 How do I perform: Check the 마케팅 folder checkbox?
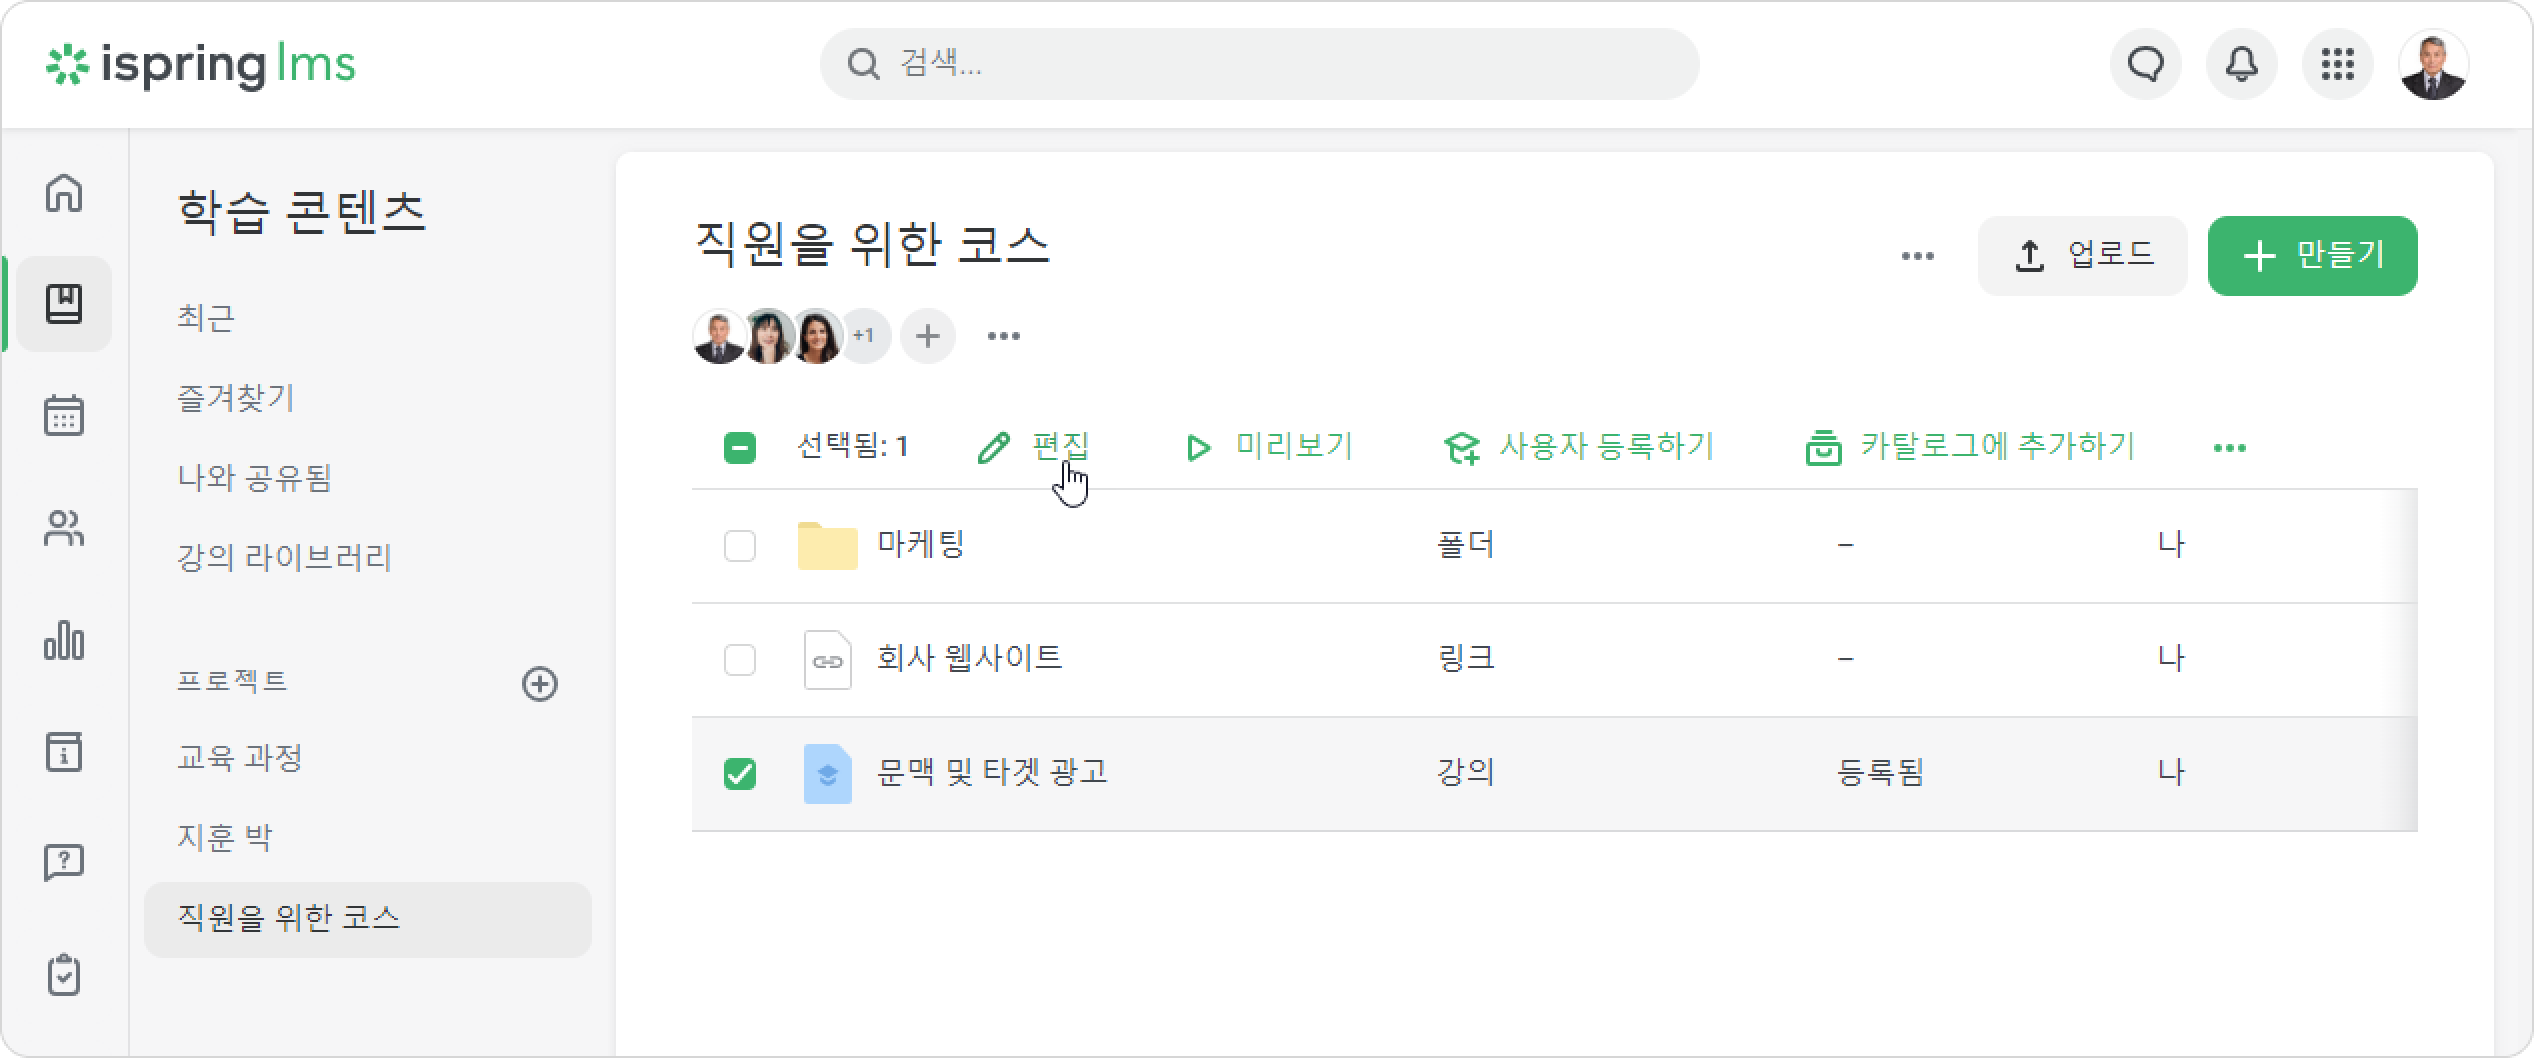[x=740, y=546]
